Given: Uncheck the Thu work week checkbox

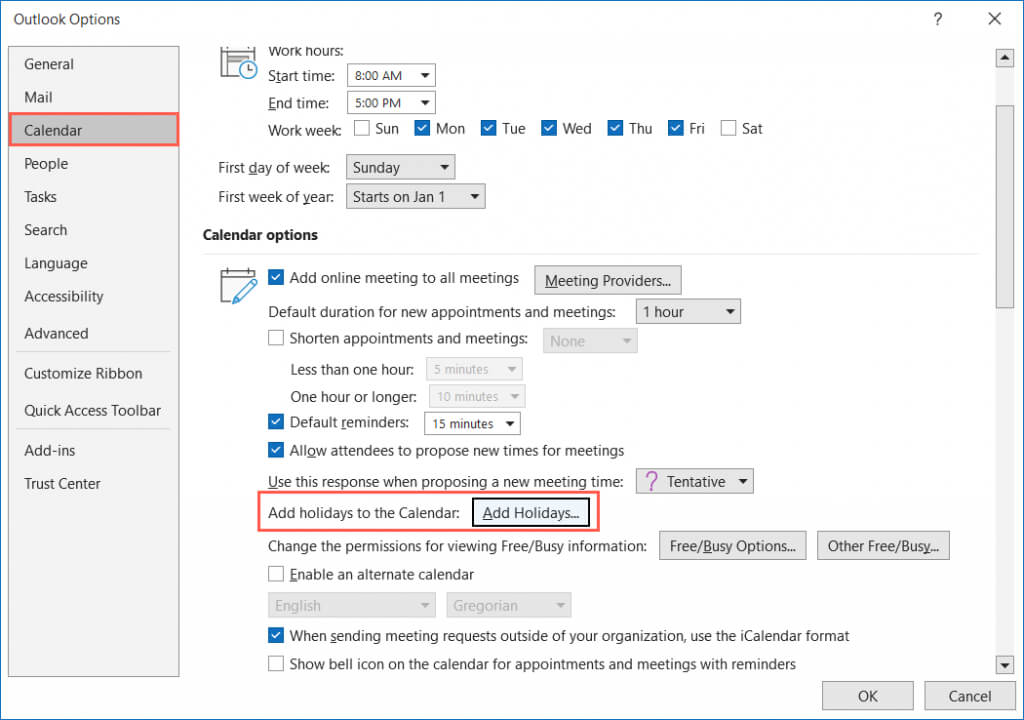Looking at the screenshot, I should pos(615,128).
